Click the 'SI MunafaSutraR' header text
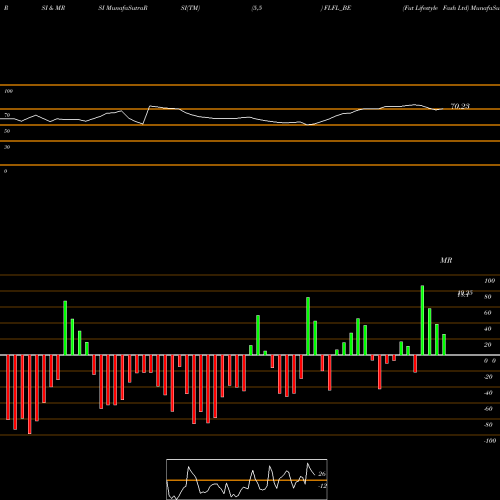This screenshot has width=500, height=500. point(123,8)
